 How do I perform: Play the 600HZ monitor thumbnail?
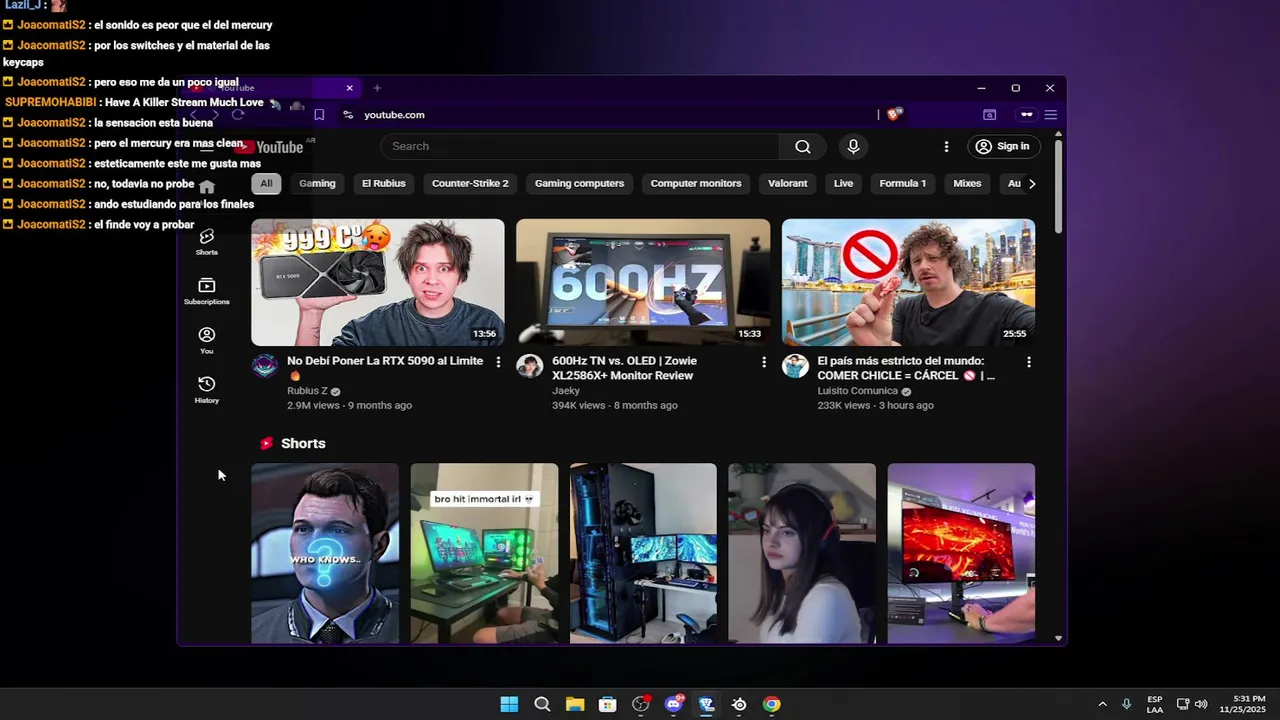(x=643, y=282)
